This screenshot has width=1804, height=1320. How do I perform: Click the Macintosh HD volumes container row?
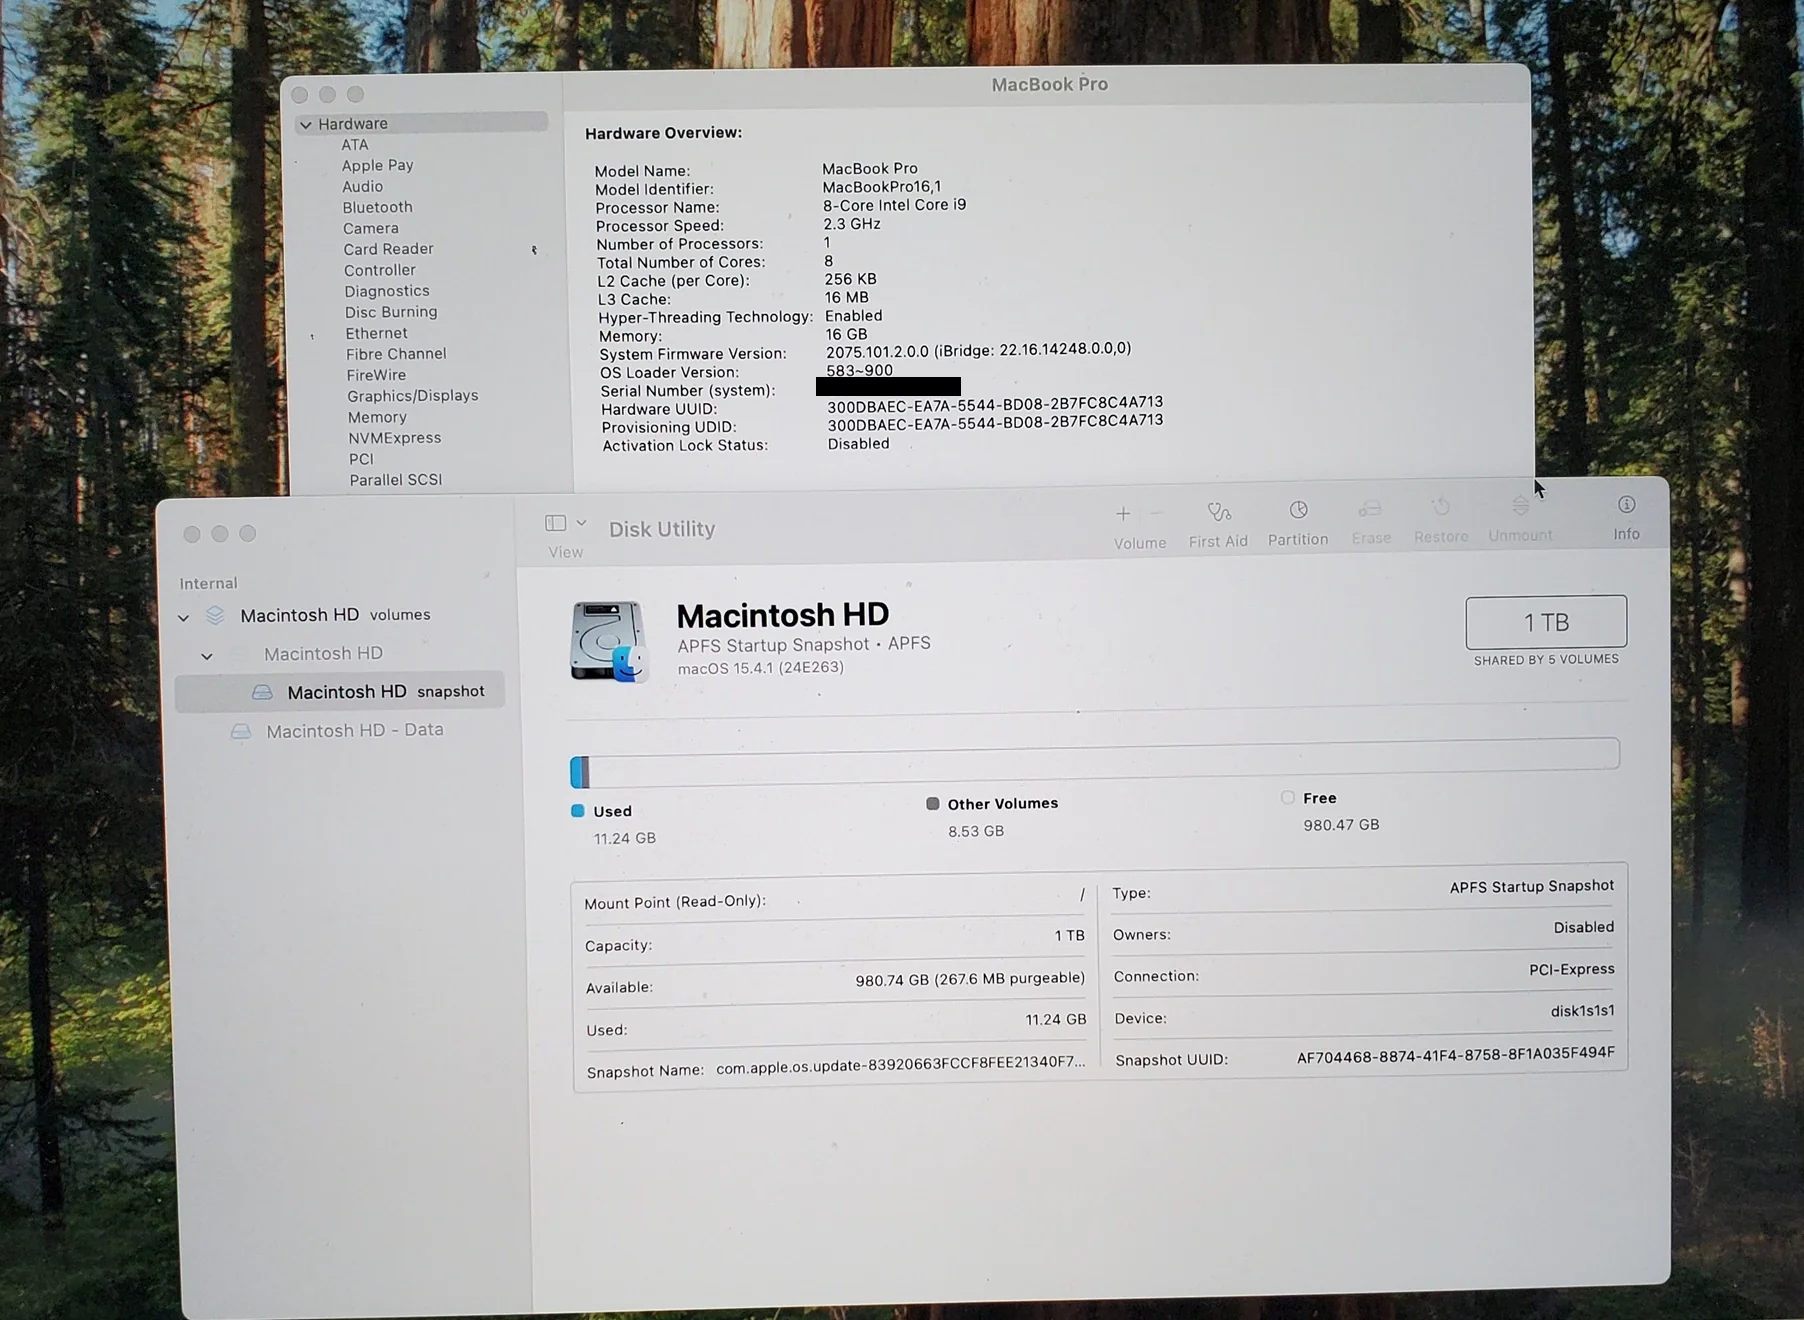335,615
